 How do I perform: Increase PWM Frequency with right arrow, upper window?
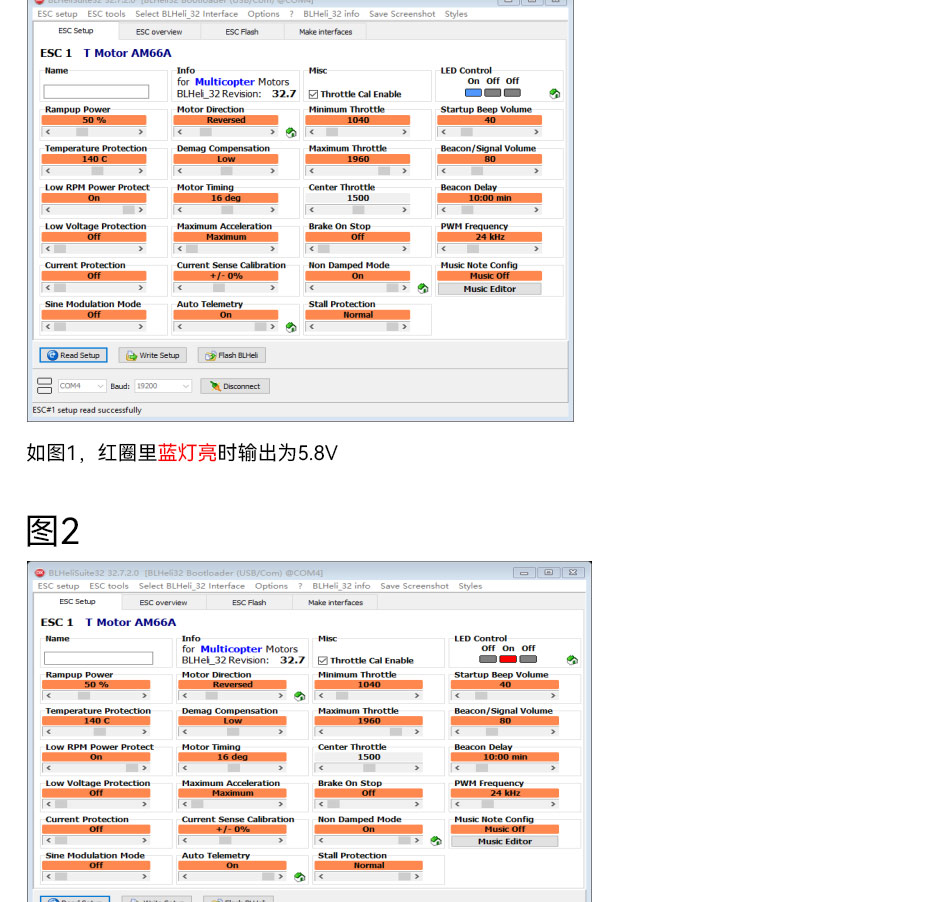pos(537,249)
